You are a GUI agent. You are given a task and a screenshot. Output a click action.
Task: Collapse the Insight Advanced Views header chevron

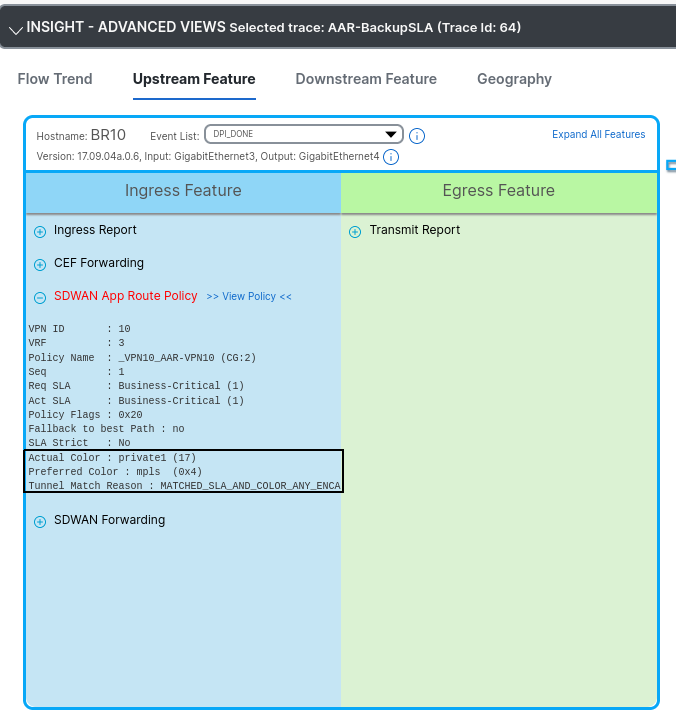click(14, 29)
